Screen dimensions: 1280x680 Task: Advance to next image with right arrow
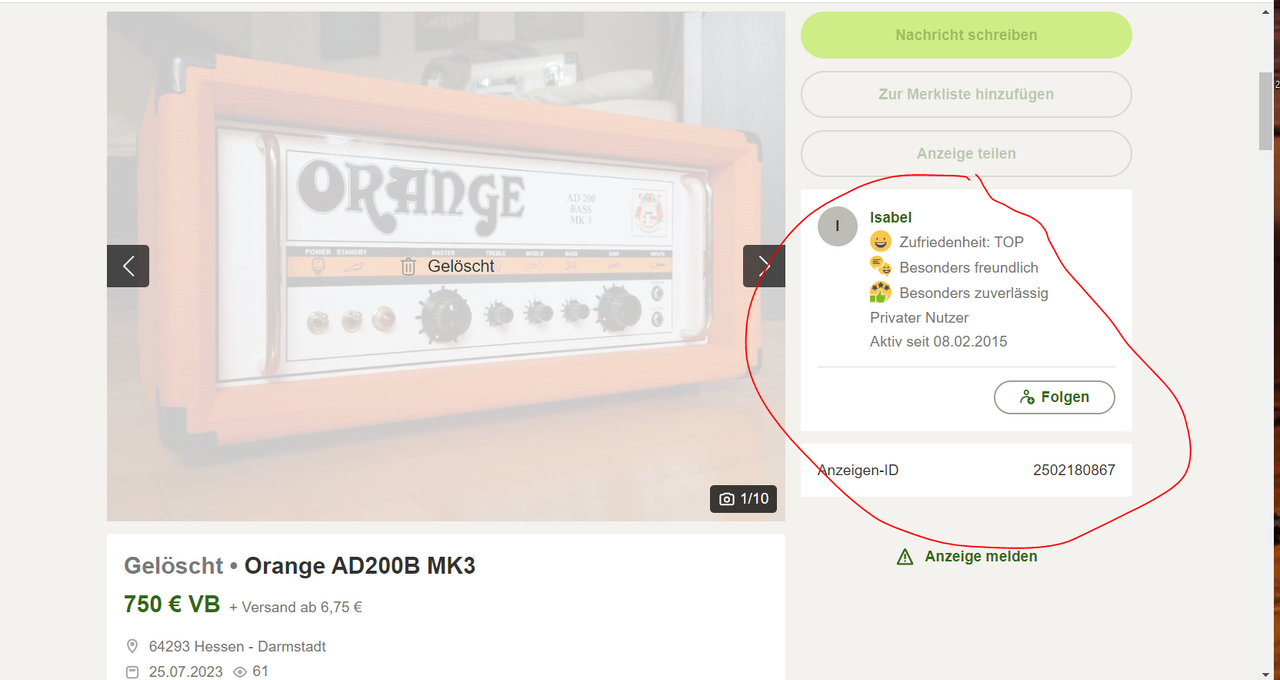pyautogui.click(x=764, y=266)
